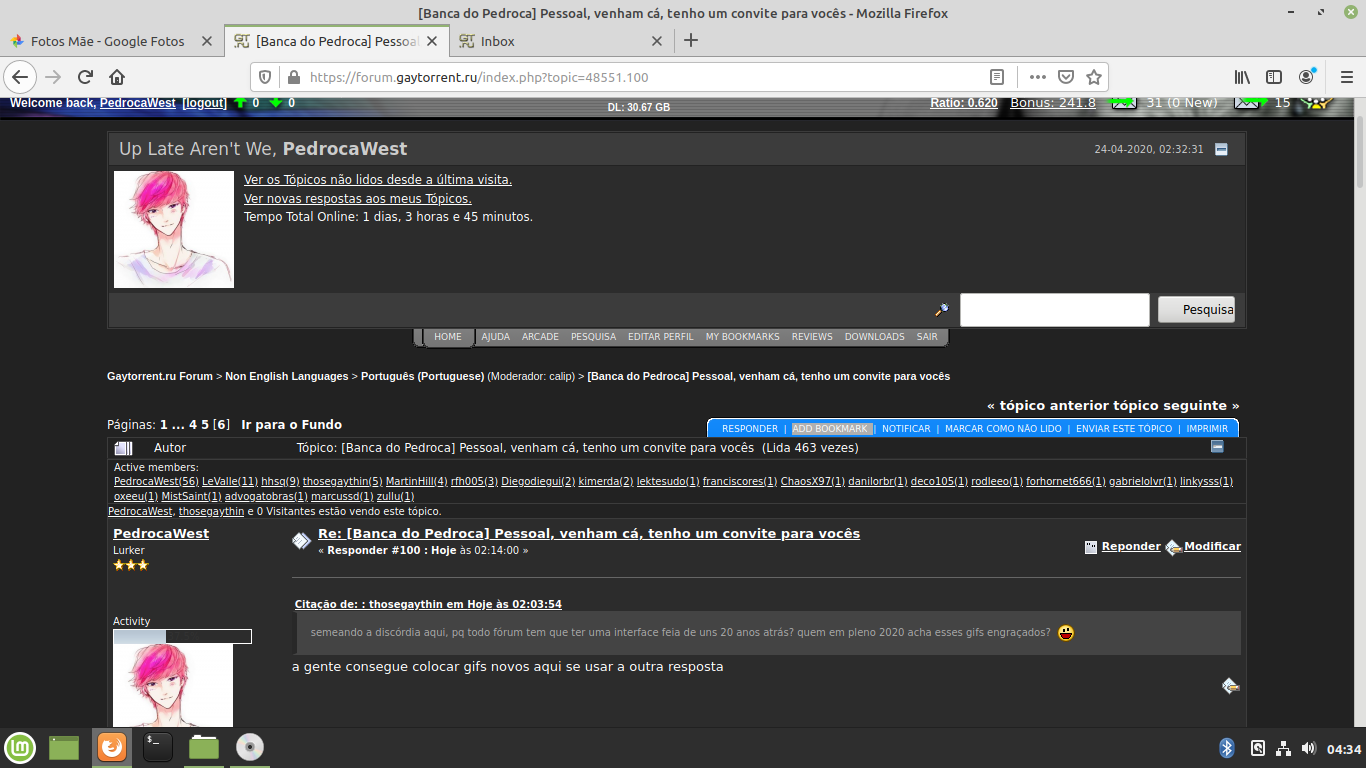Click inside the forum search input field
Viewport: 1366px width, 768px height.
tap(1054, 310)
